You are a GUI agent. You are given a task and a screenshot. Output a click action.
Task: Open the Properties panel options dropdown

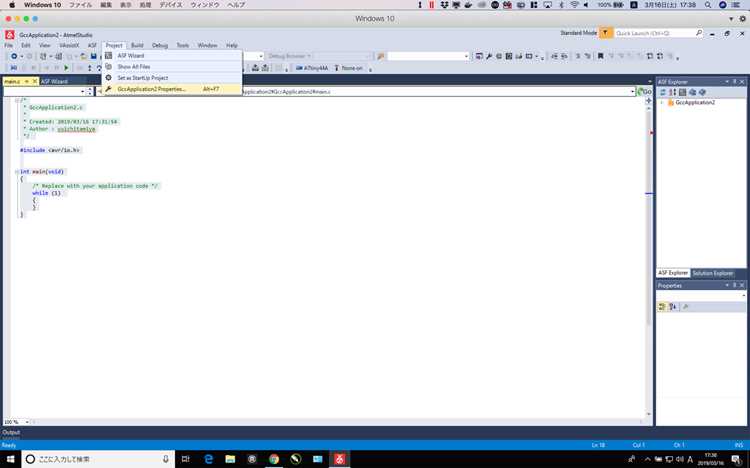pyautogui.click(x=727, y=285)
